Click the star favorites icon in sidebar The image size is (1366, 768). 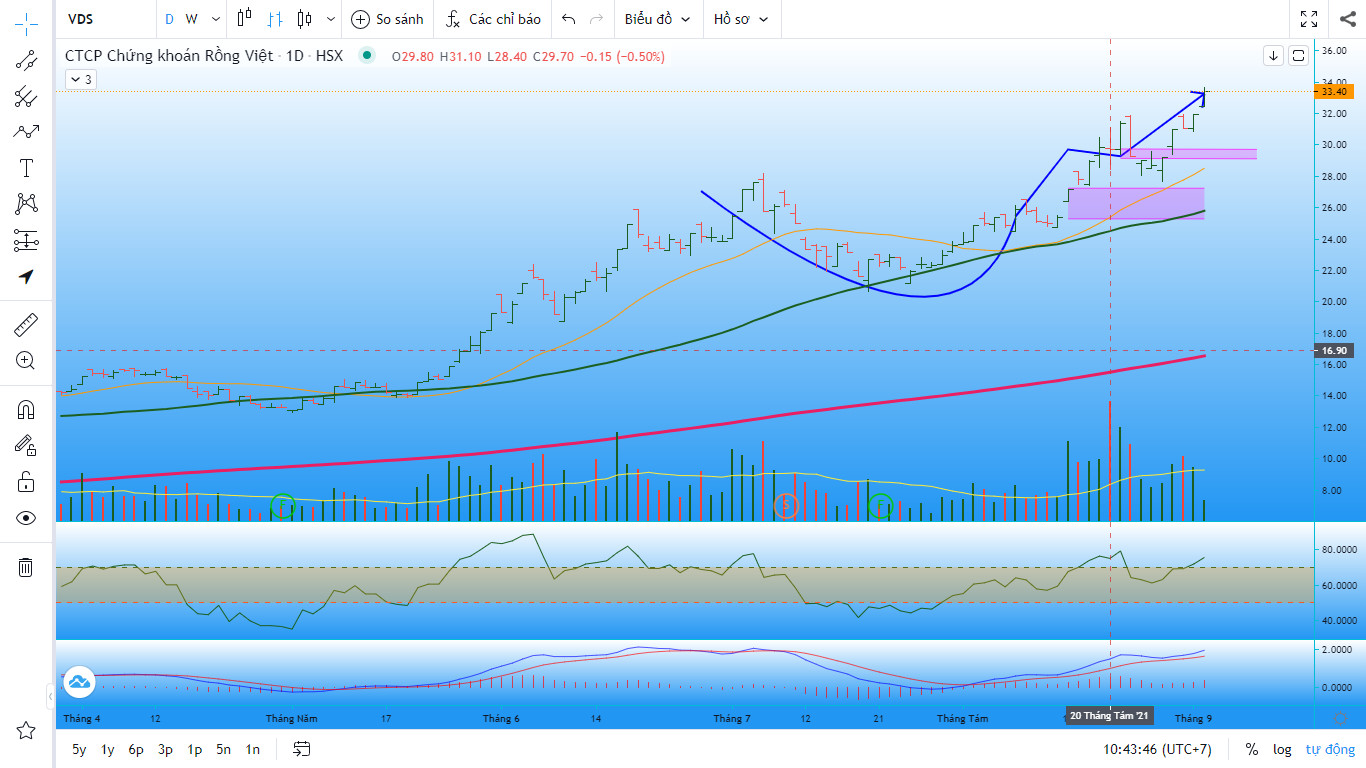pyautogui.click(x=26, y=730)
